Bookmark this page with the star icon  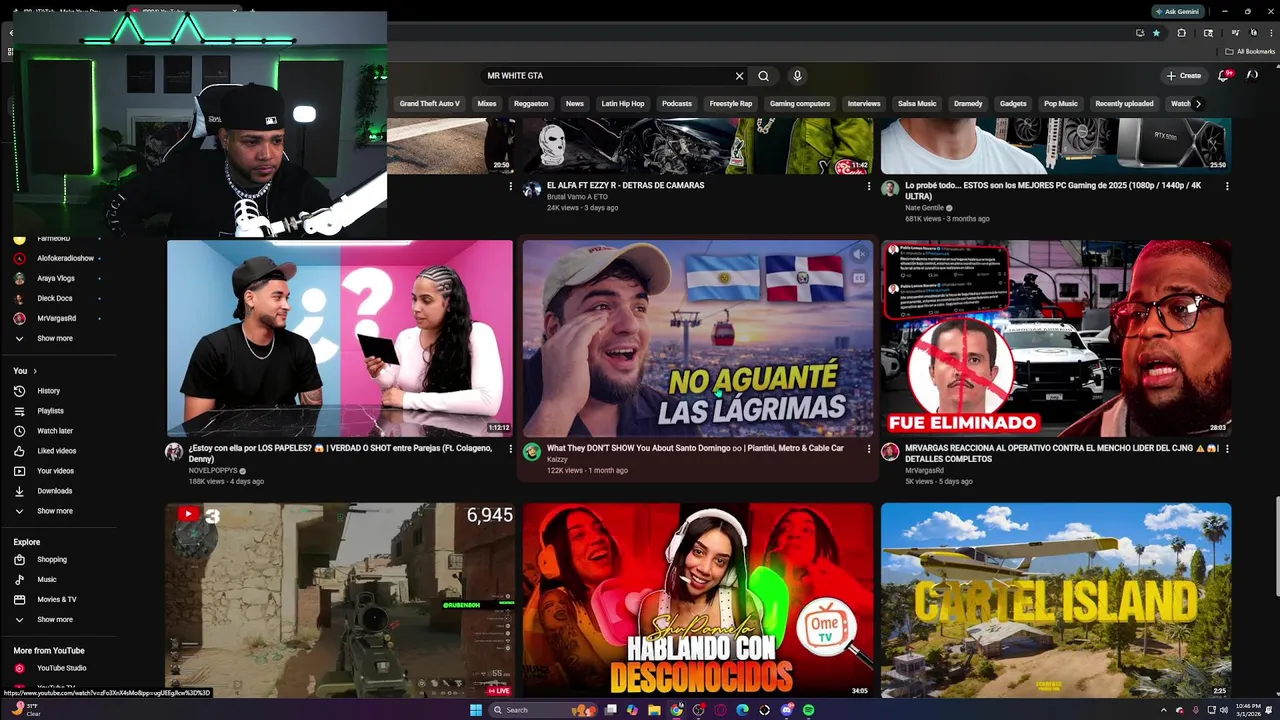(x=1157, y=33)
